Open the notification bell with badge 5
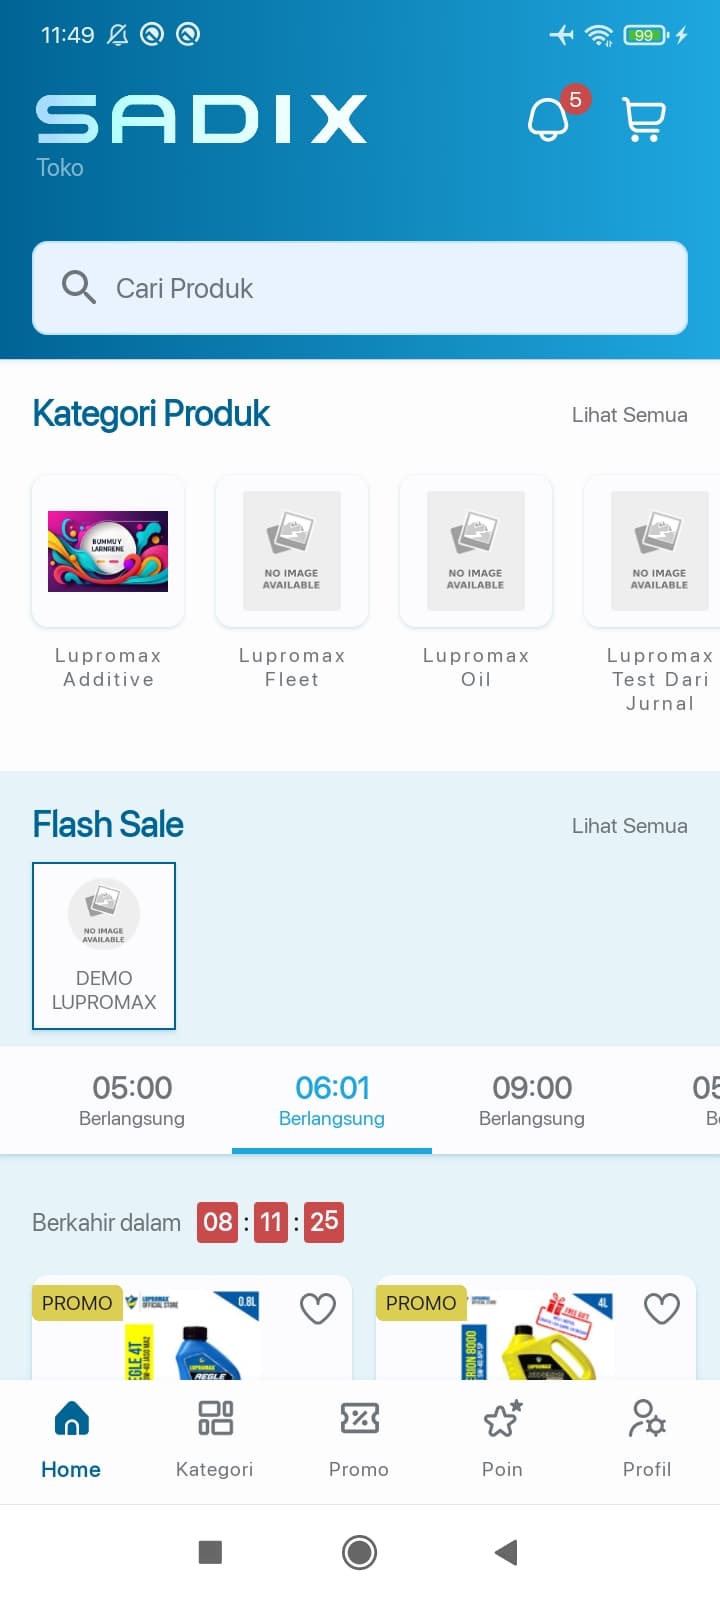720x1600 pixels. tap(548, 119)
